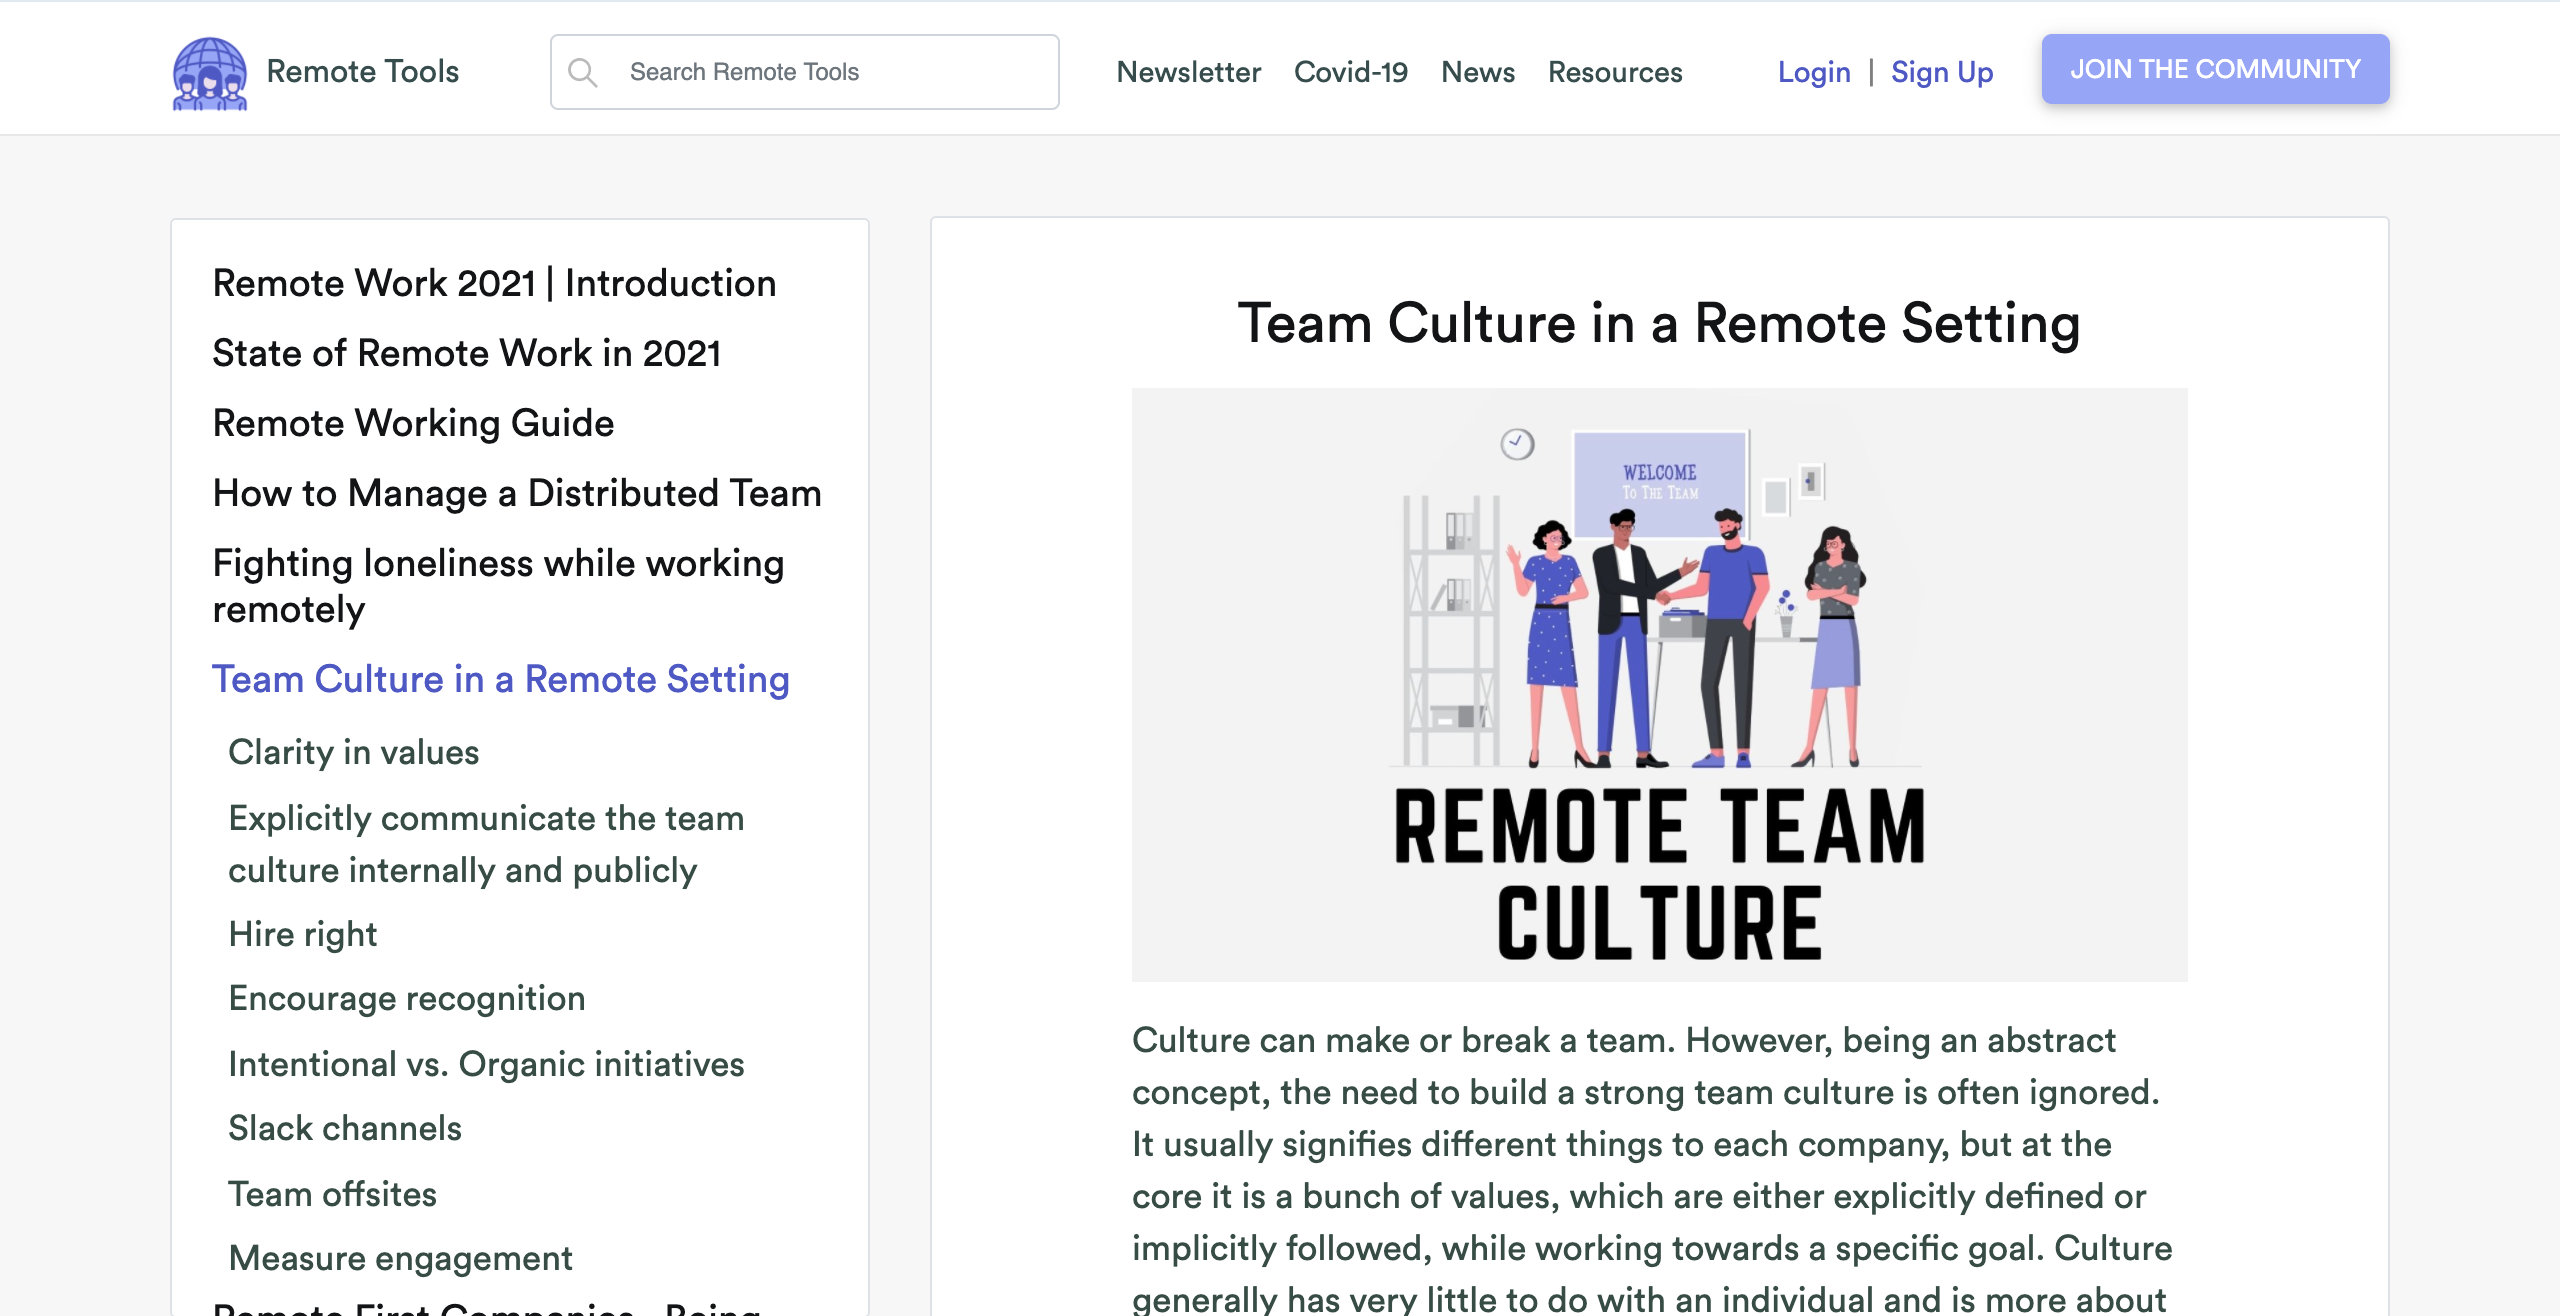This screenshot has width=2560, height=1316.
Task: Click the Remote Team Culture illustration
Action: pyautogui.click(x=1658, y=684)
